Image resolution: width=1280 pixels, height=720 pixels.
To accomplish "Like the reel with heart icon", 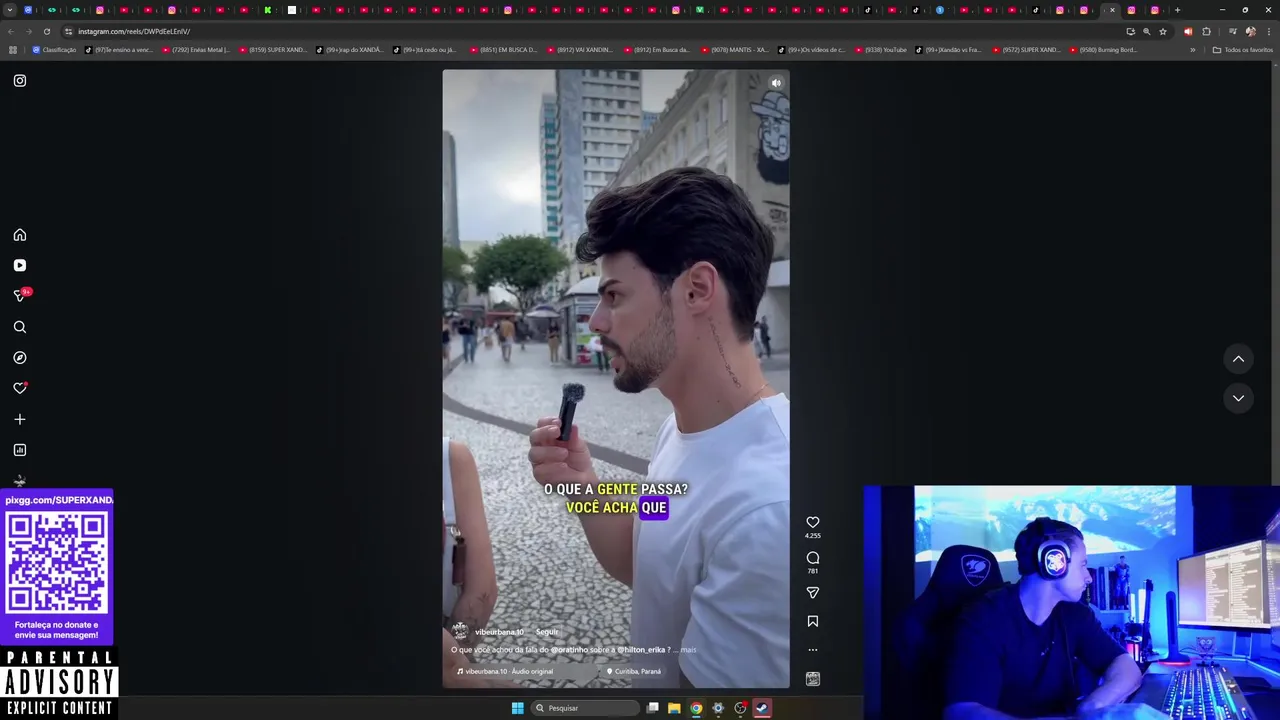I will (x=813, y=522).
